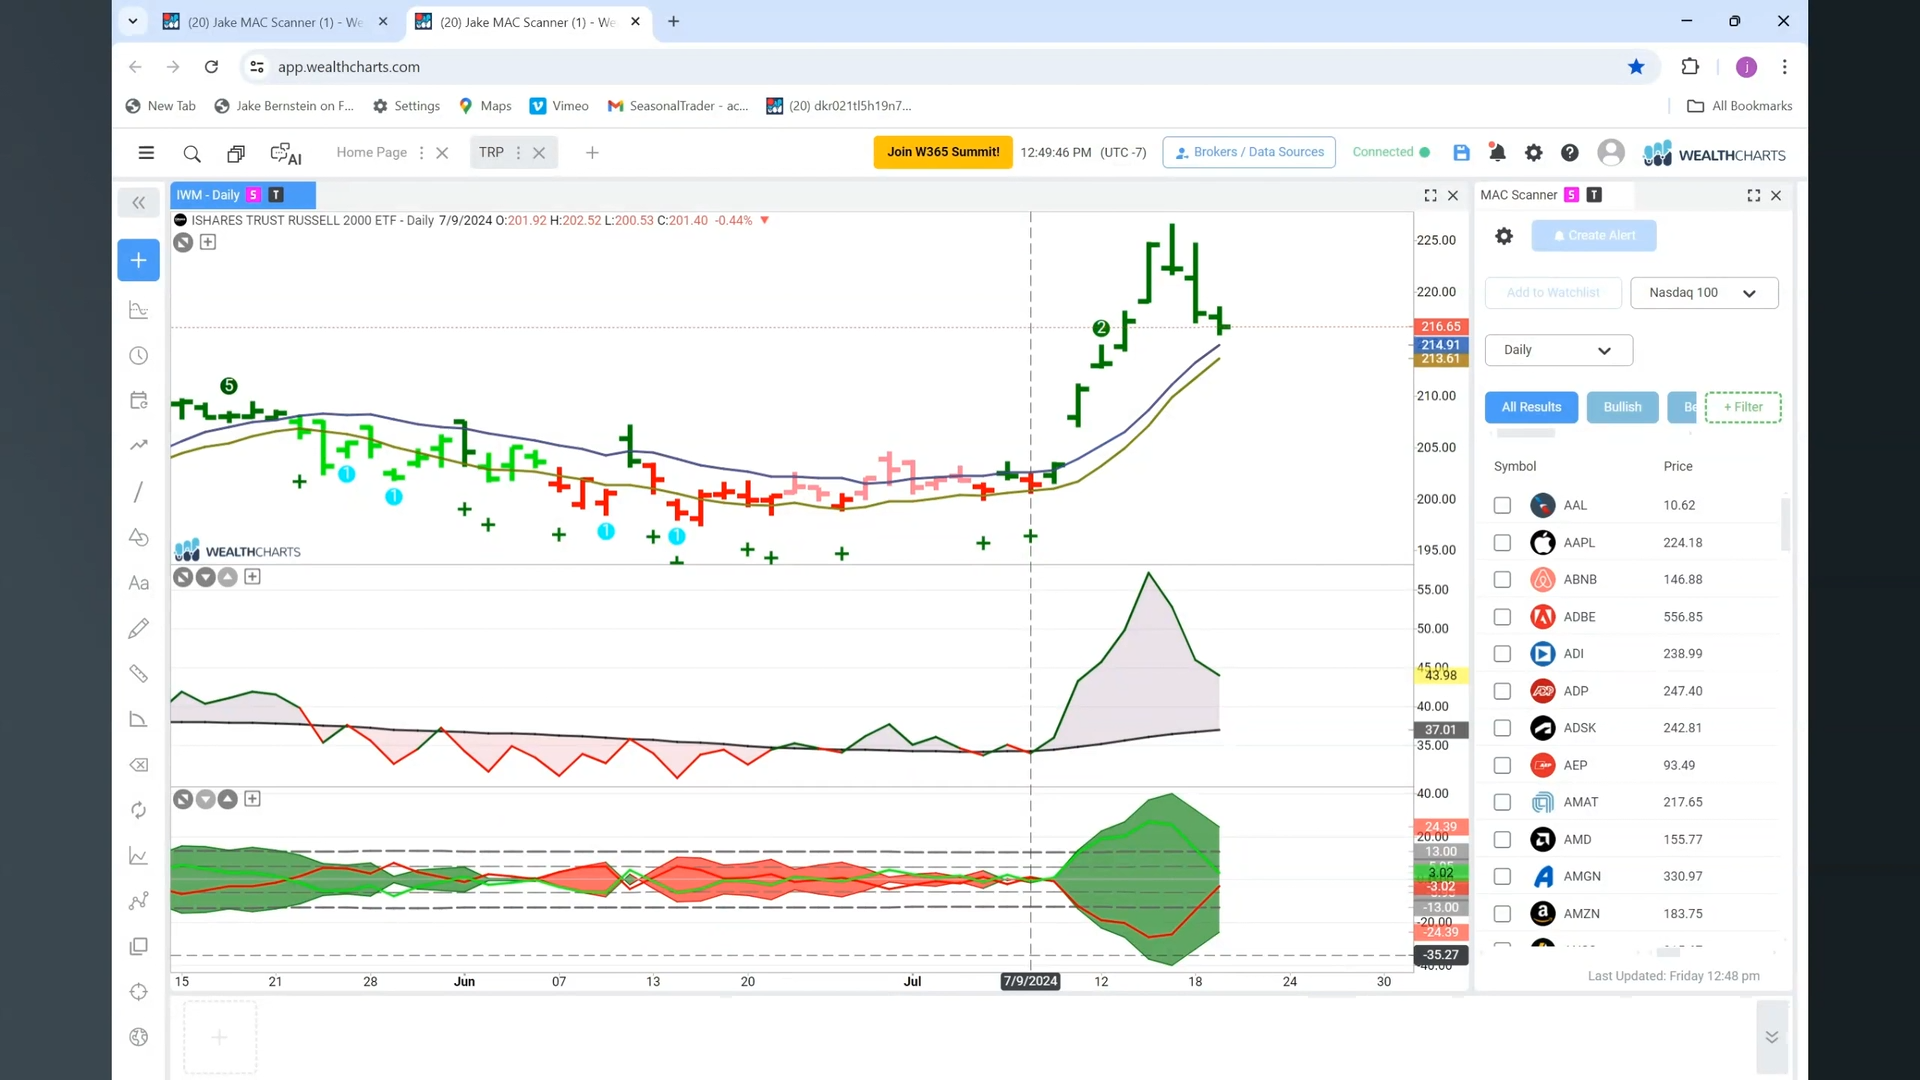Click the Add to Watchlist button
1920x1080 pixels.
pyautogui.click(x=1553, y=293)
